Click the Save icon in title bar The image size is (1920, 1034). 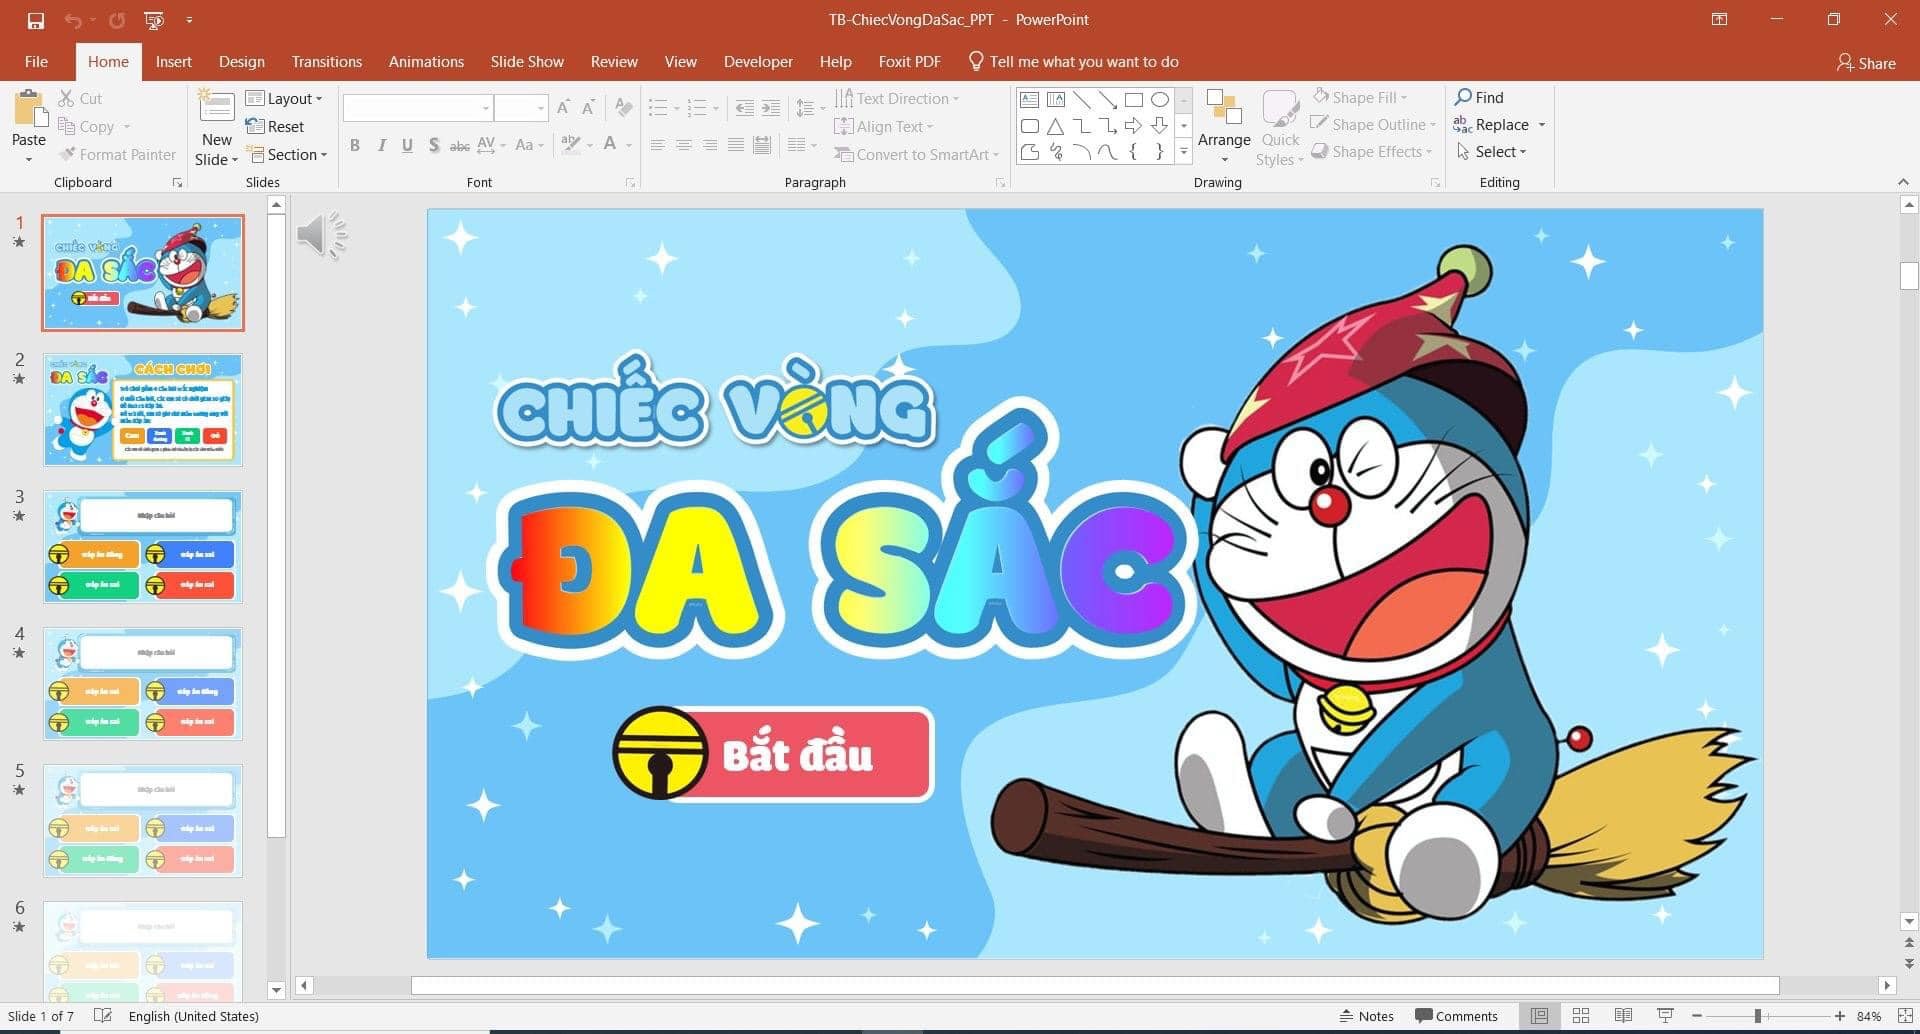36,20
